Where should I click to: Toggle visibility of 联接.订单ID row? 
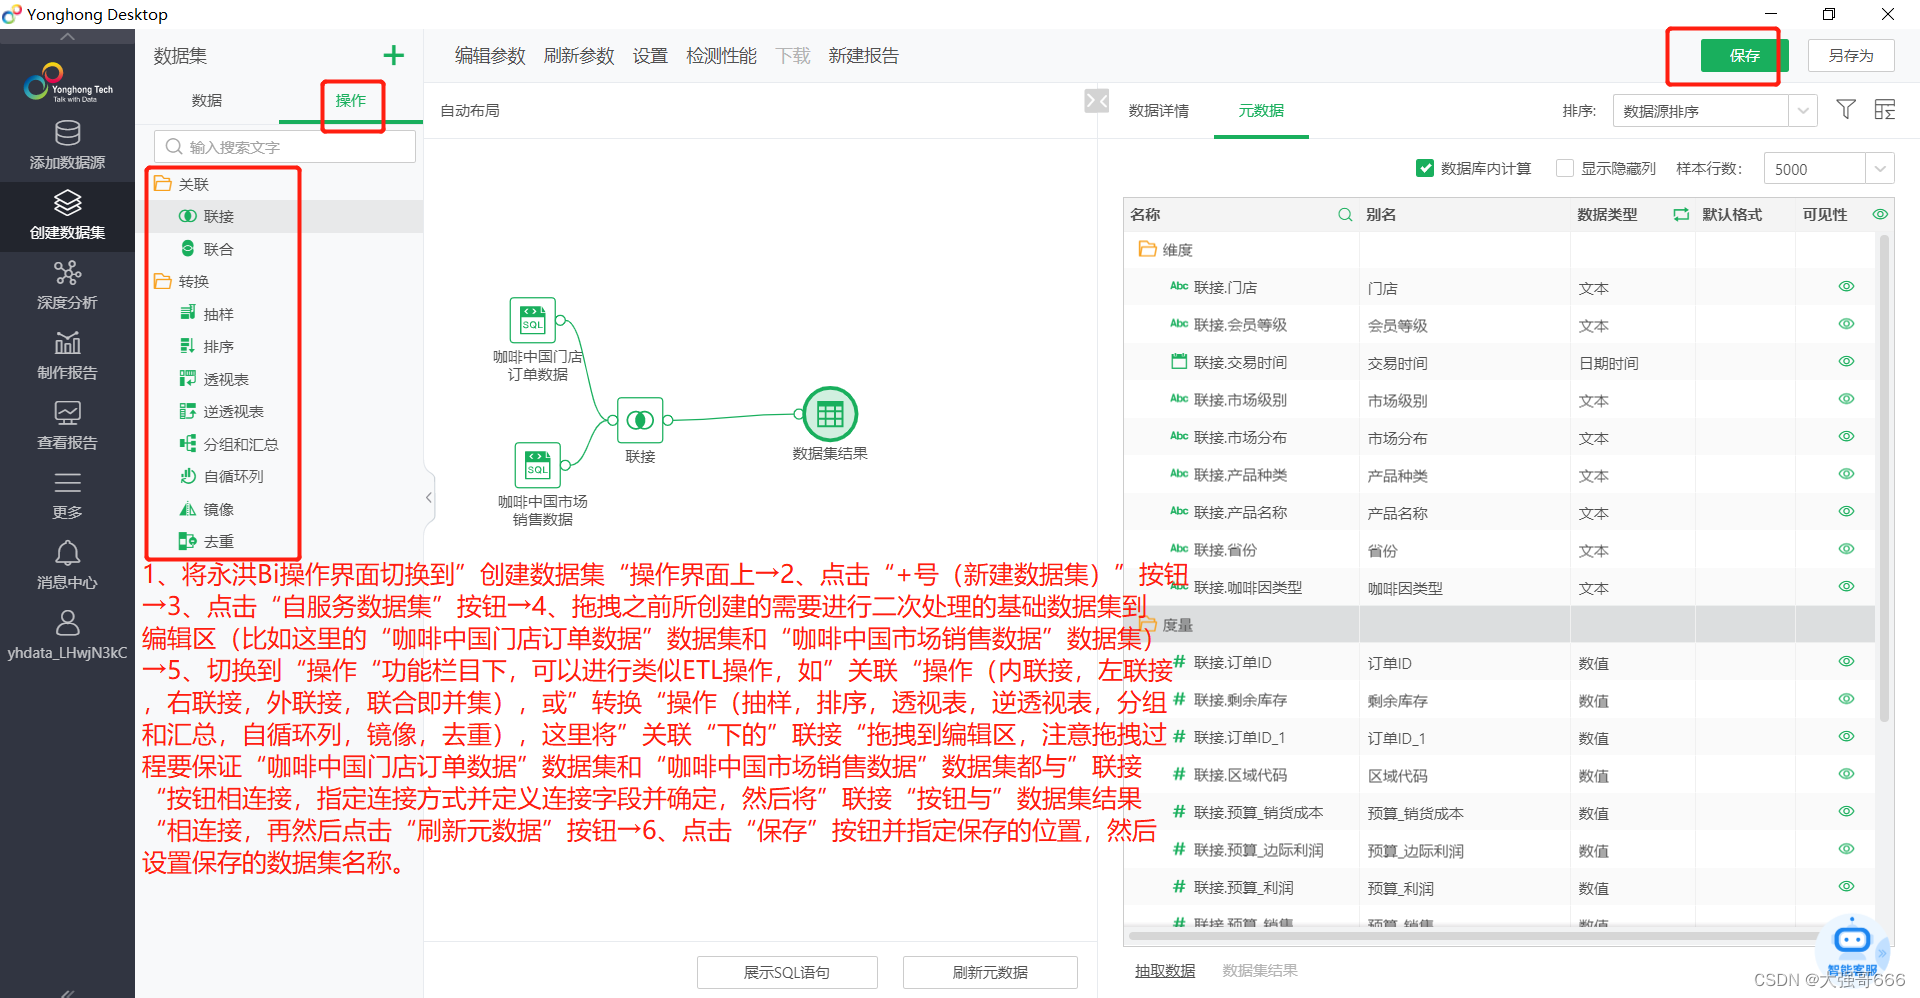pyautogui.click(x=1846, y=662)
